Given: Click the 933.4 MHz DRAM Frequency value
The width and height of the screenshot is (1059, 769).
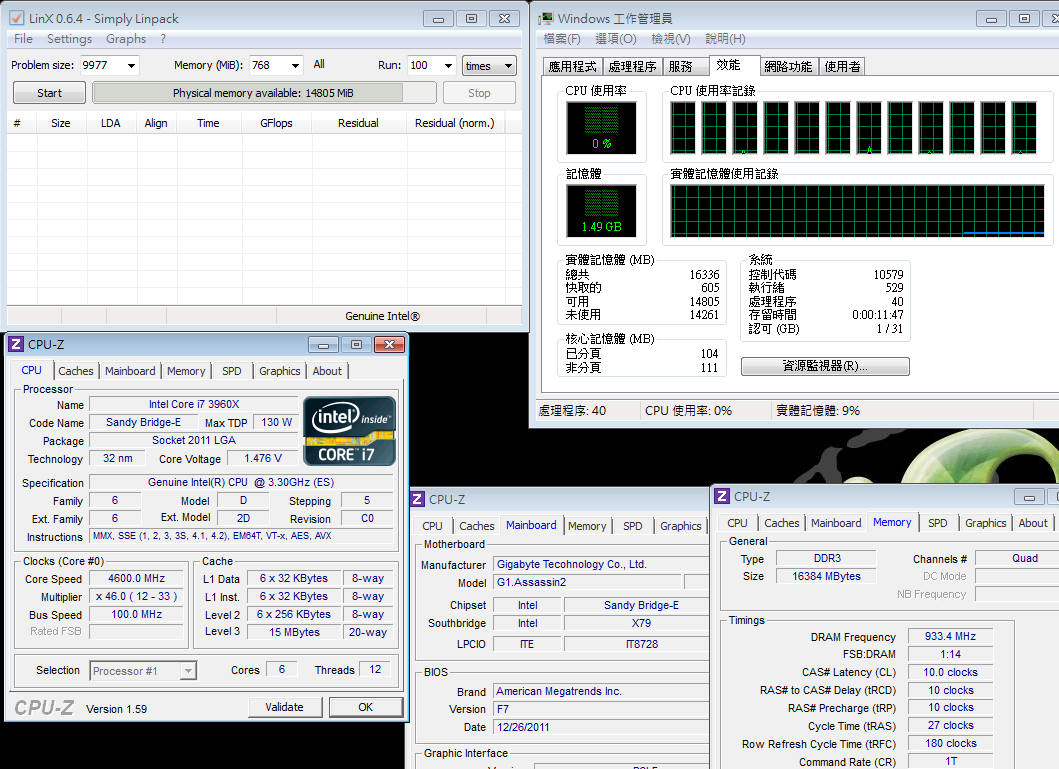Looking at the screenshot, I should (x=950, y=636).
